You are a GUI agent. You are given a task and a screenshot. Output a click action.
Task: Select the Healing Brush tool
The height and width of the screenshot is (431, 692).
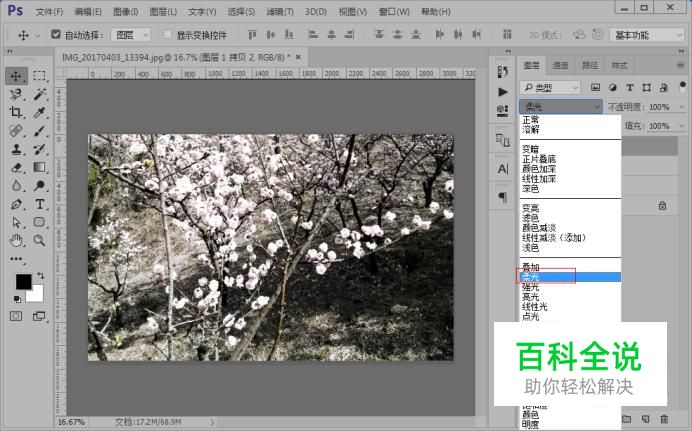point(16,131)
